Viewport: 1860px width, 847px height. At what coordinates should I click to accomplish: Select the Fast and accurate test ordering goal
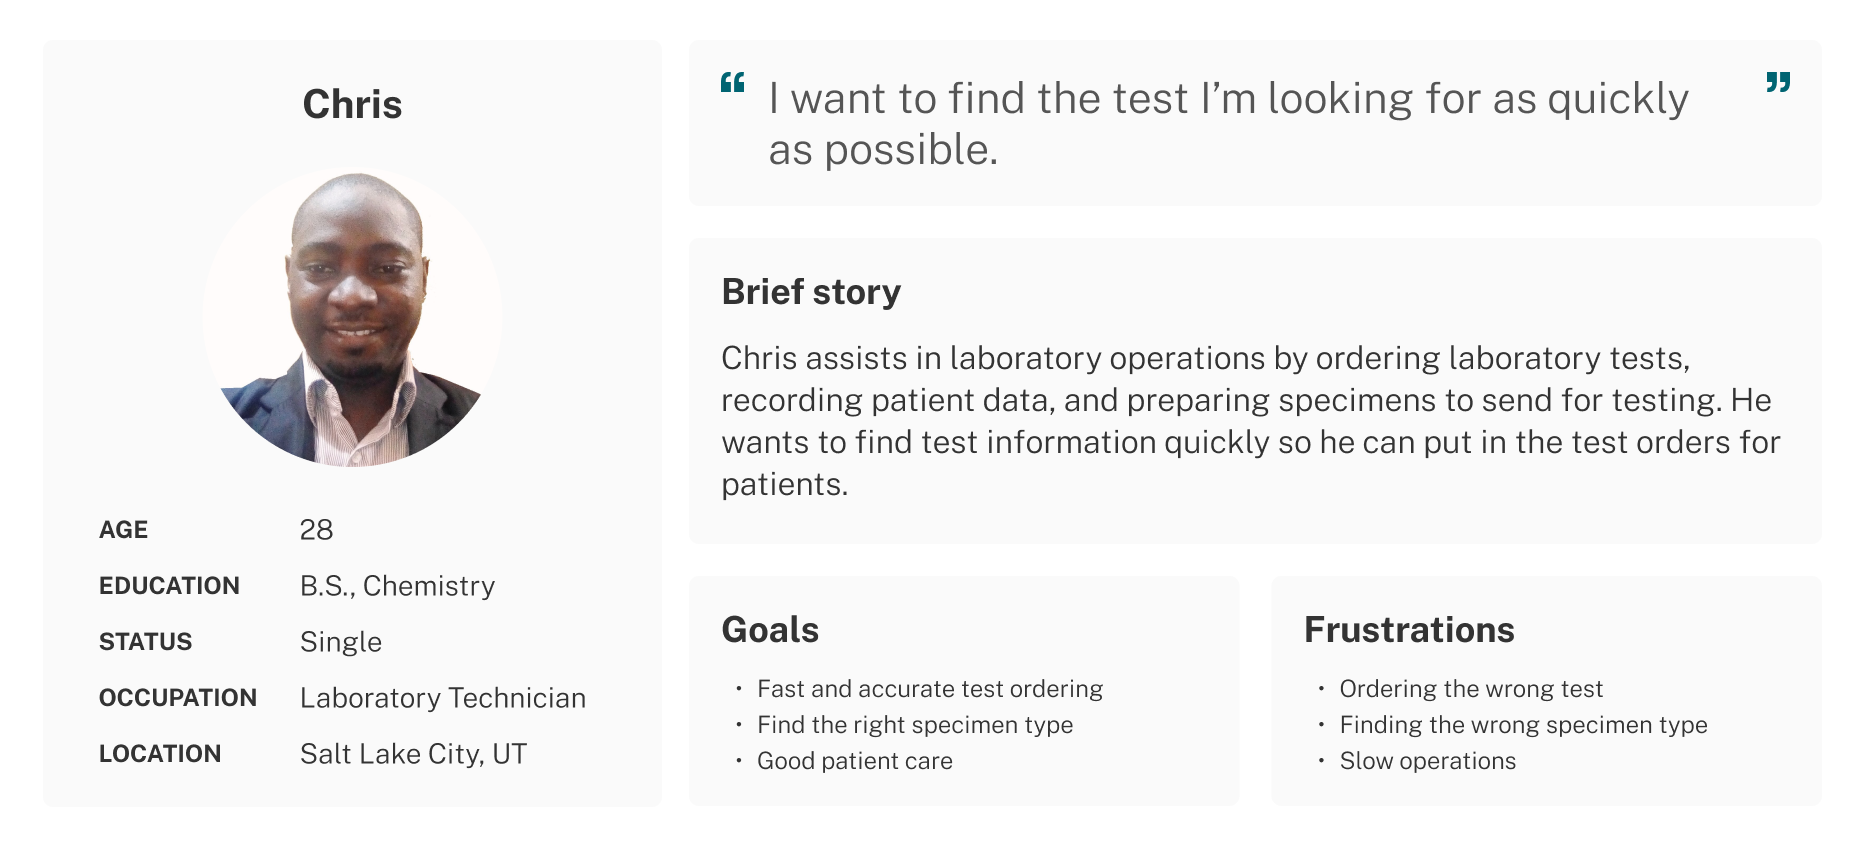tap(930, 689)
